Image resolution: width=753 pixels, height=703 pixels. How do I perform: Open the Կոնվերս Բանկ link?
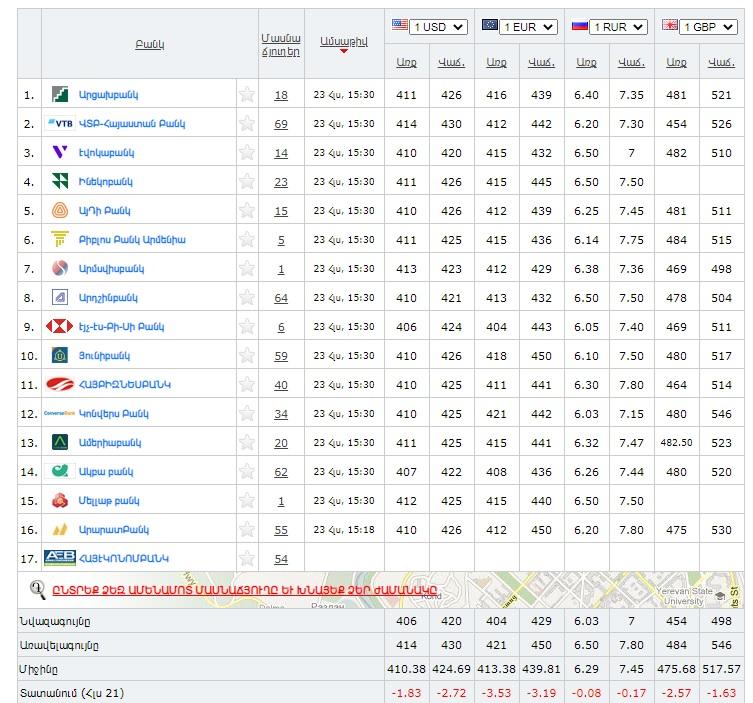tap(114, 414)
